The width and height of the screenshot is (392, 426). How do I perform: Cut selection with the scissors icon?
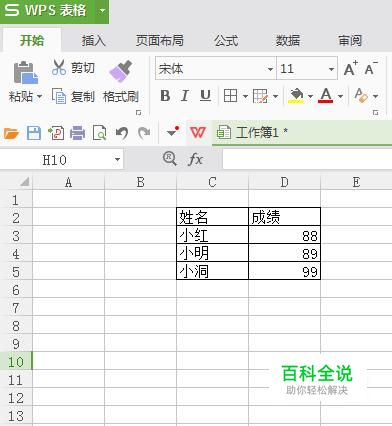point(59,68)
